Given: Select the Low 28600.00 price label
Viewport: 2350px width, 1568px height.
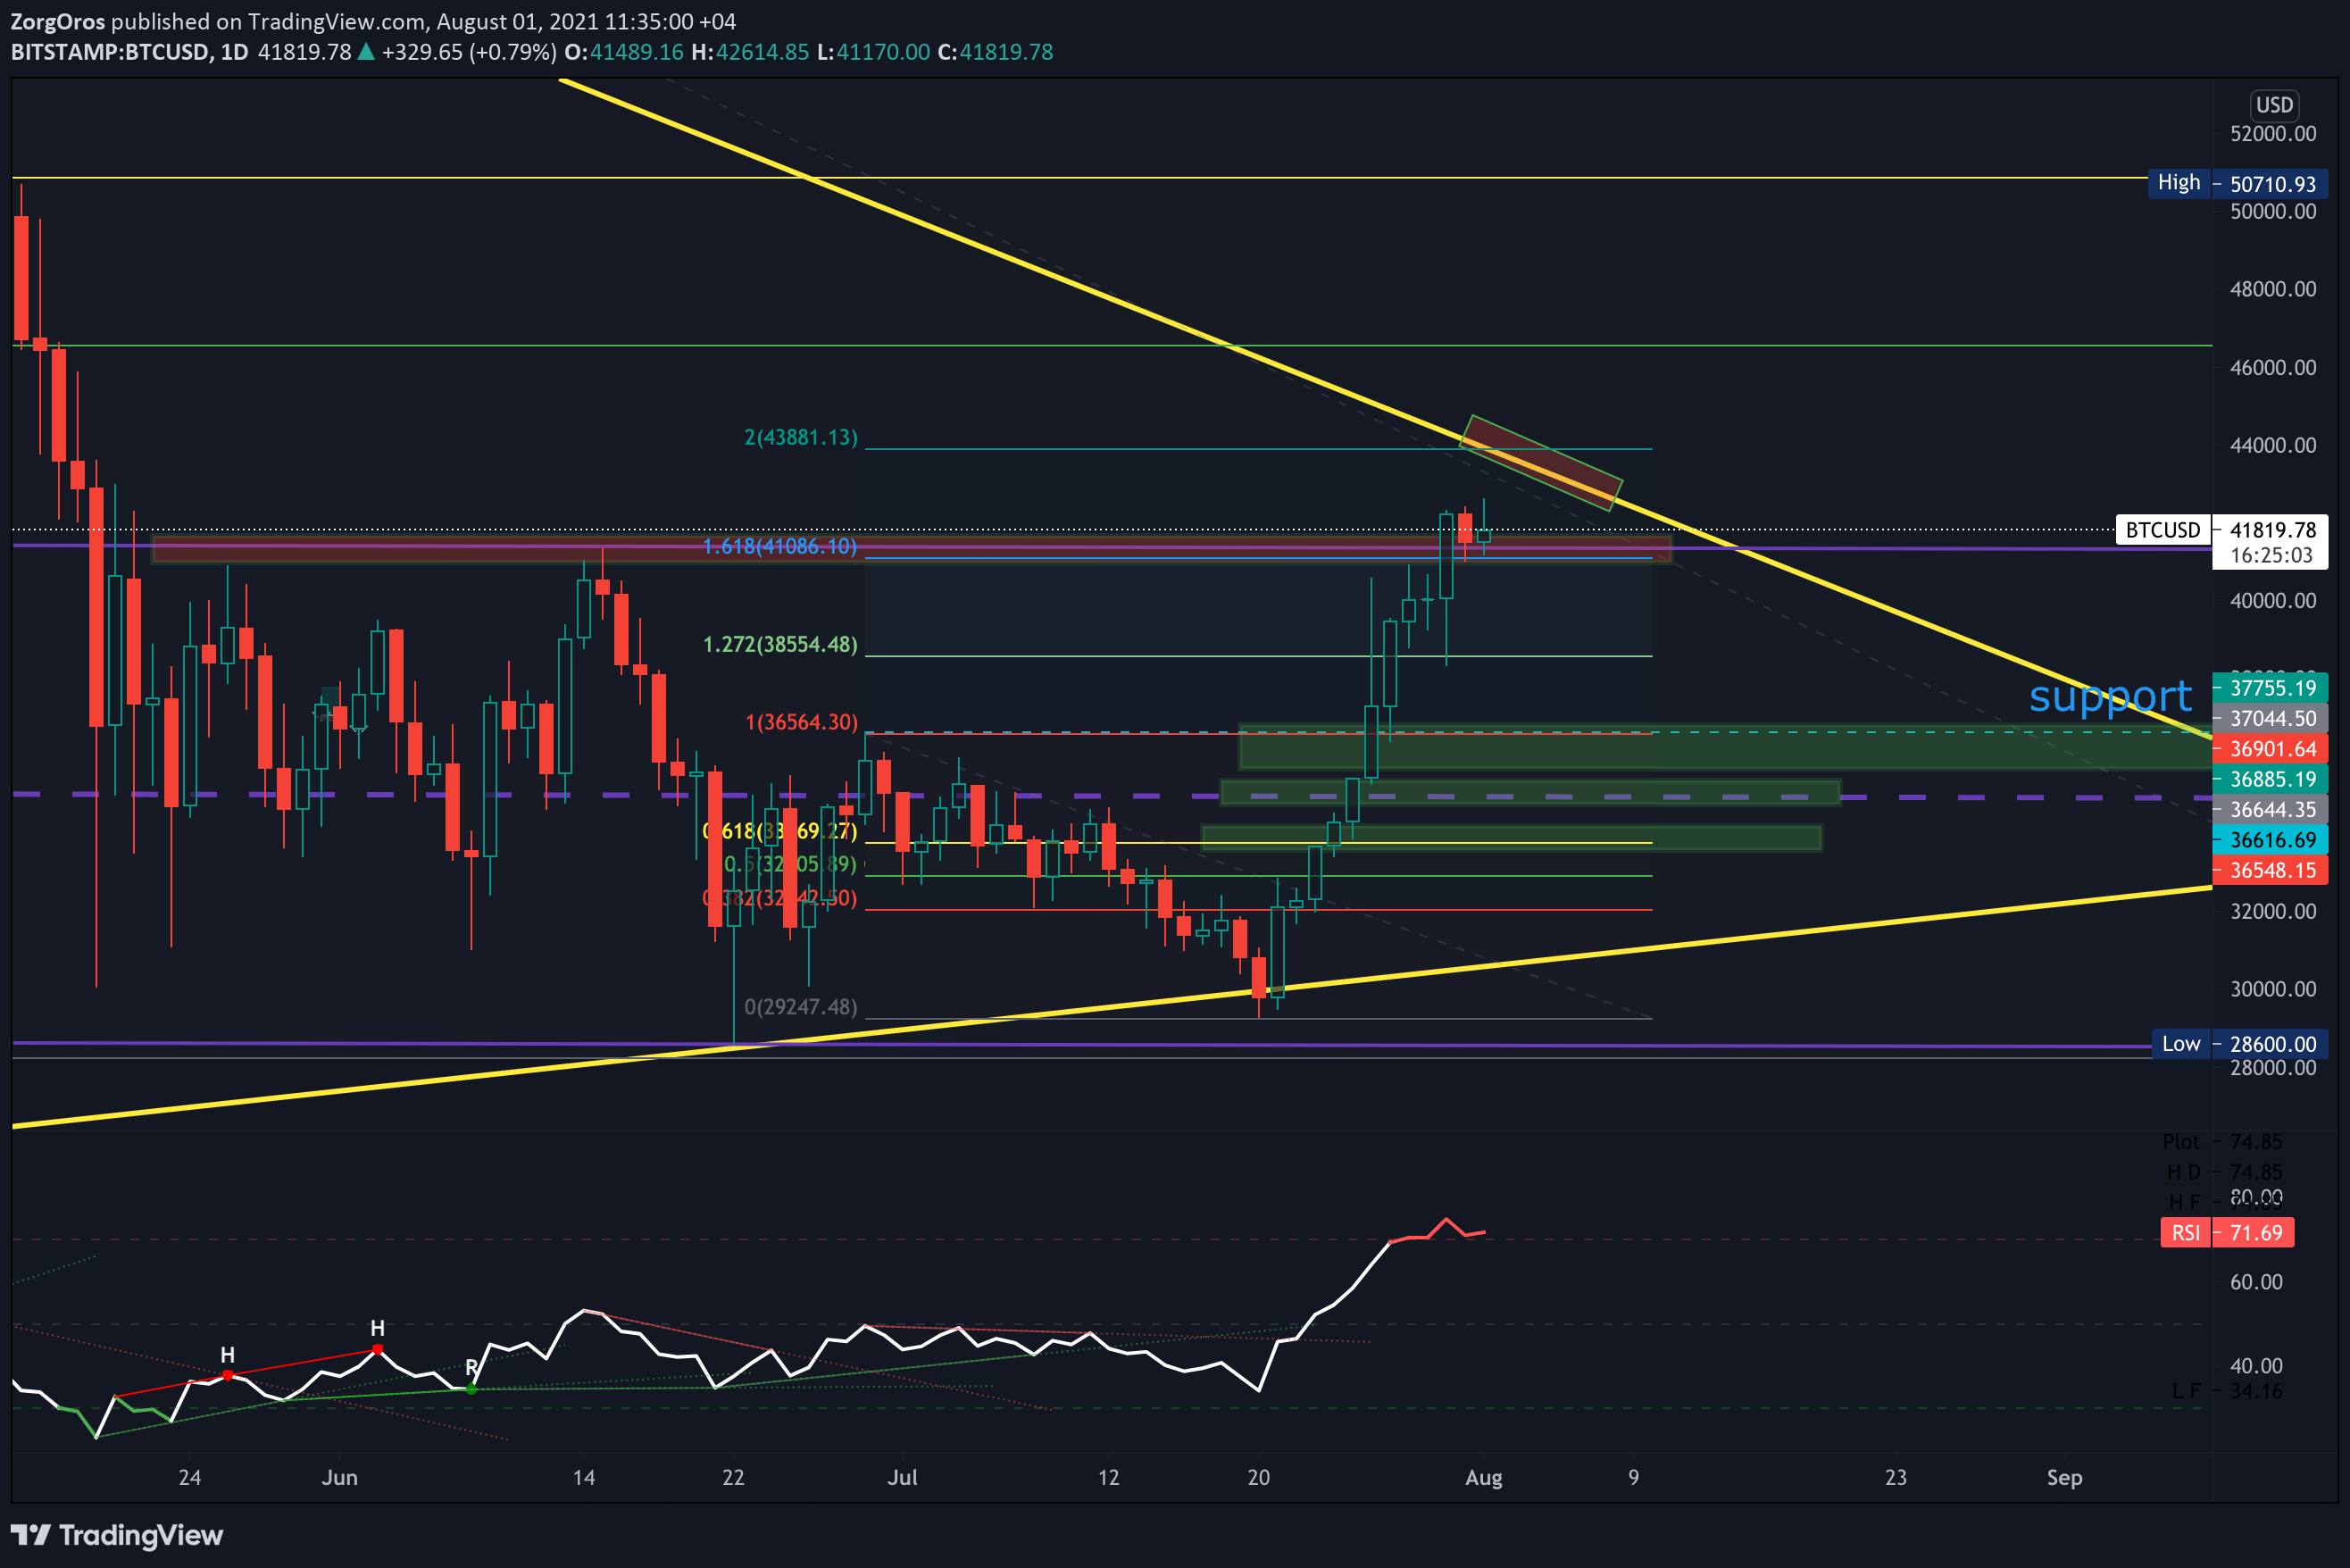Looking at the screenshot, I should (x=2240, y=1044).
